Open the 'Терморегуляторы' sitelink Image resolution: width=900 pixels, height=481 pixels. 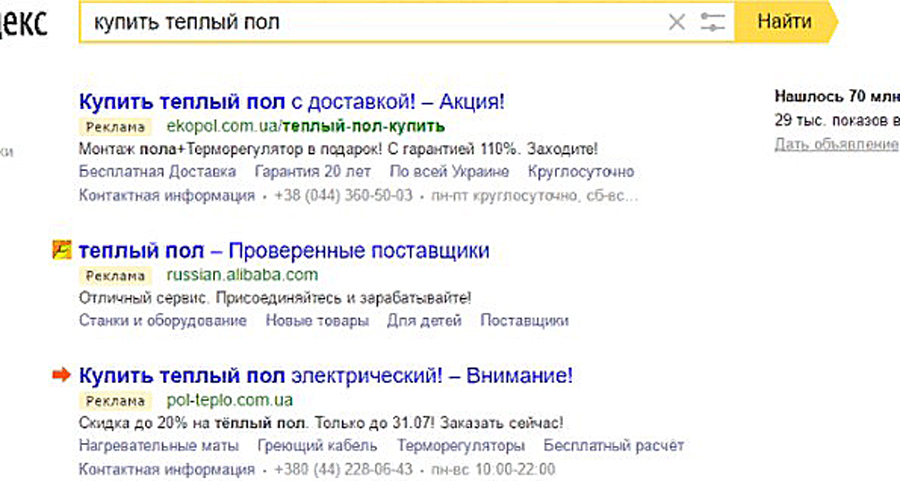click(460, 446)
